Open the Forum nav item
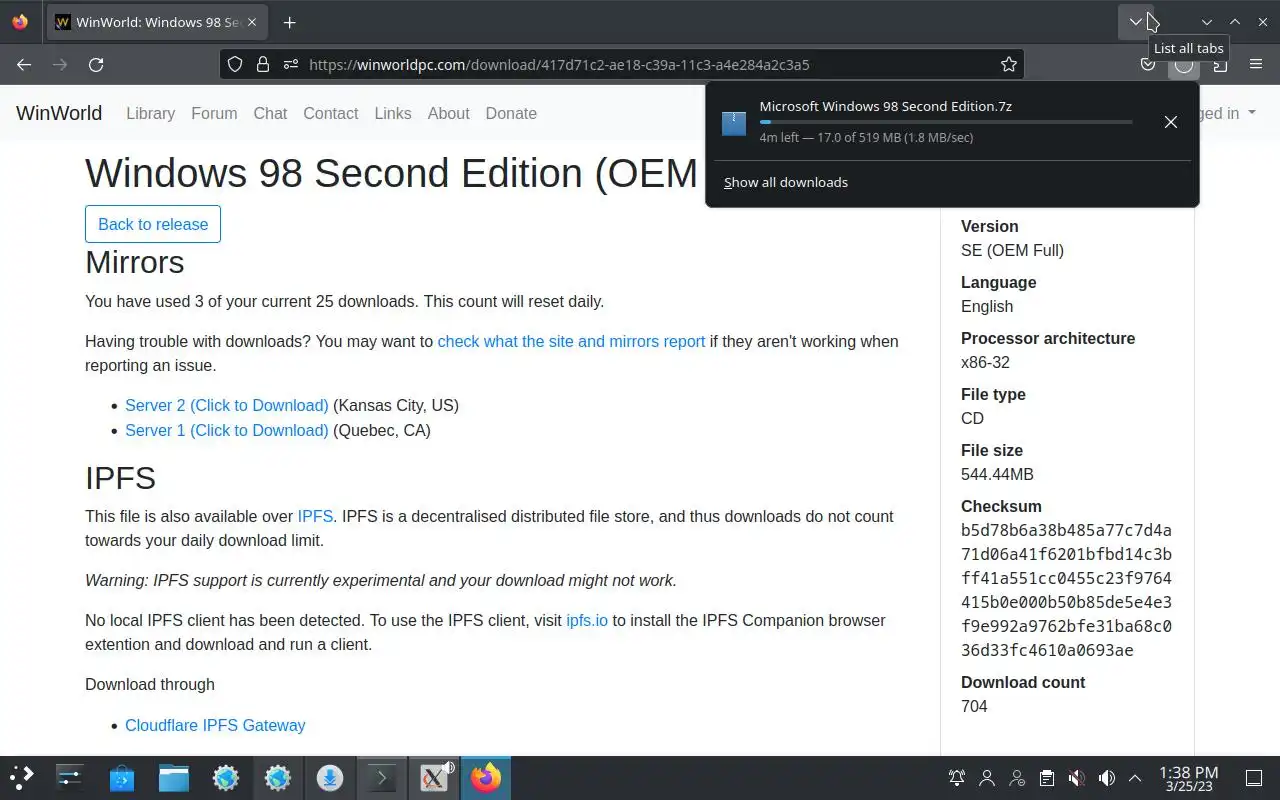 coord(214,113)
